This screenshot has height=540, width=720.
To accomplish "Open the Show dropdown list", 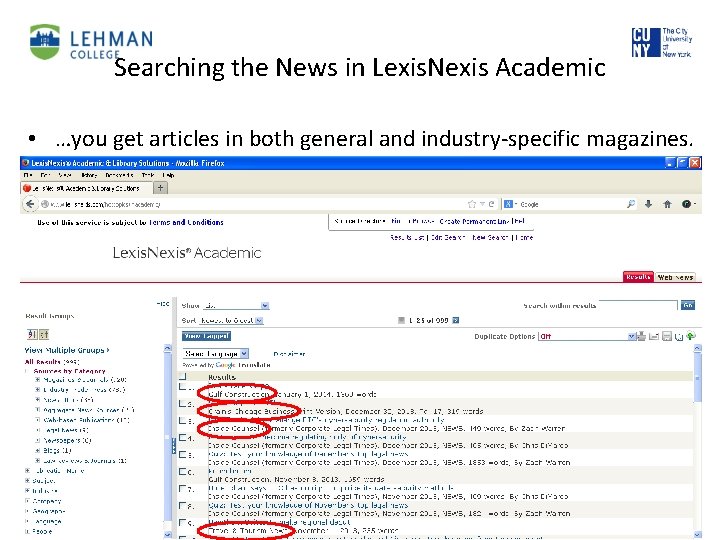I will (x=236, y=305).
